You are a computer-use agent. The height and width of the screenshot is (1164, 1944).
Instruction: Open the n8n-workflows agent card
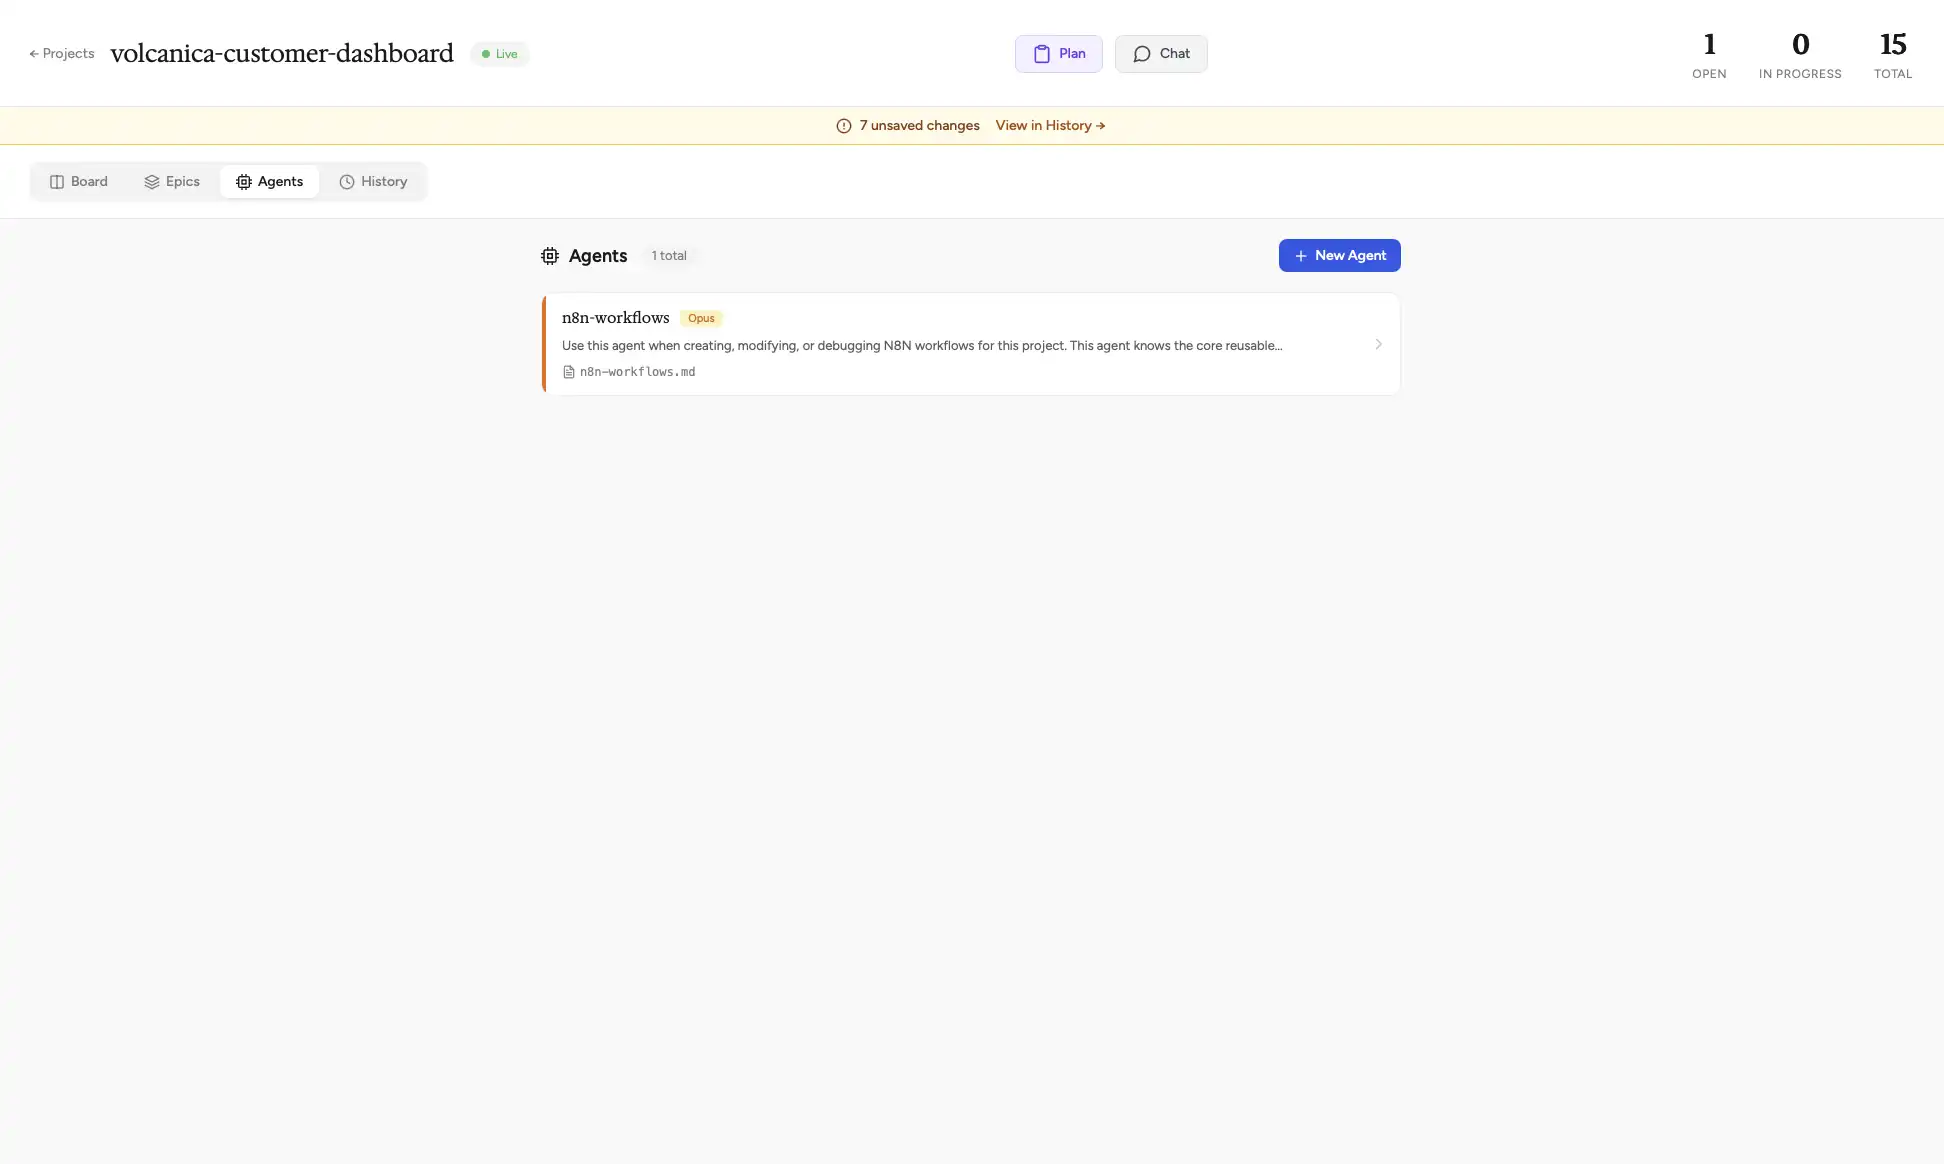pyautogui.click(x=970, y=343)
